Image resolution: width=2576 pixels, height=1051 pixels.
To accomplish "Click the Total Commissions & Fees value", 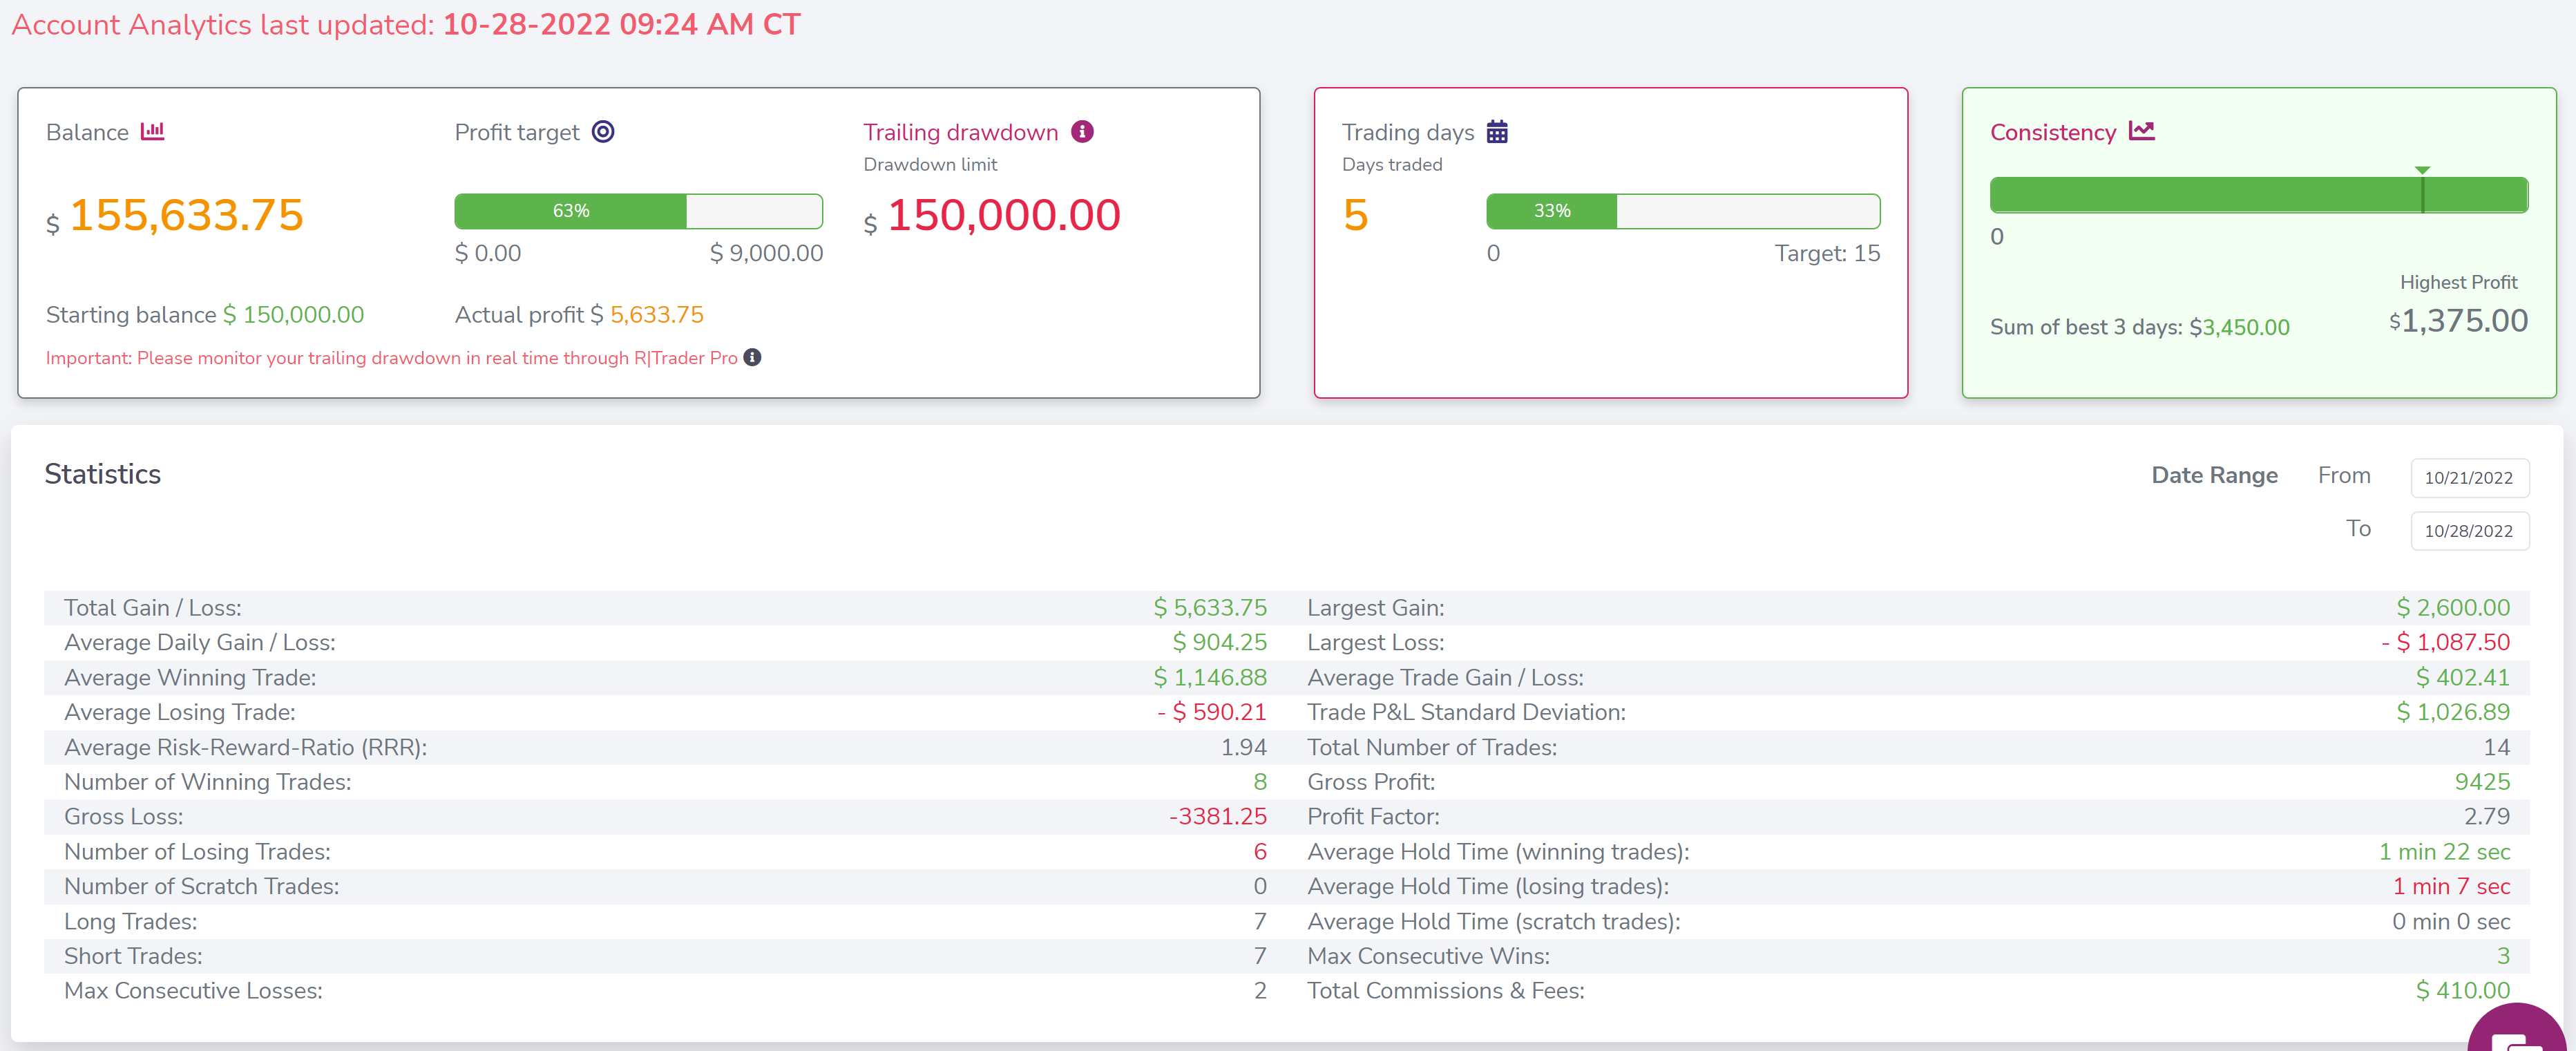I will (x=2462, y=990).
